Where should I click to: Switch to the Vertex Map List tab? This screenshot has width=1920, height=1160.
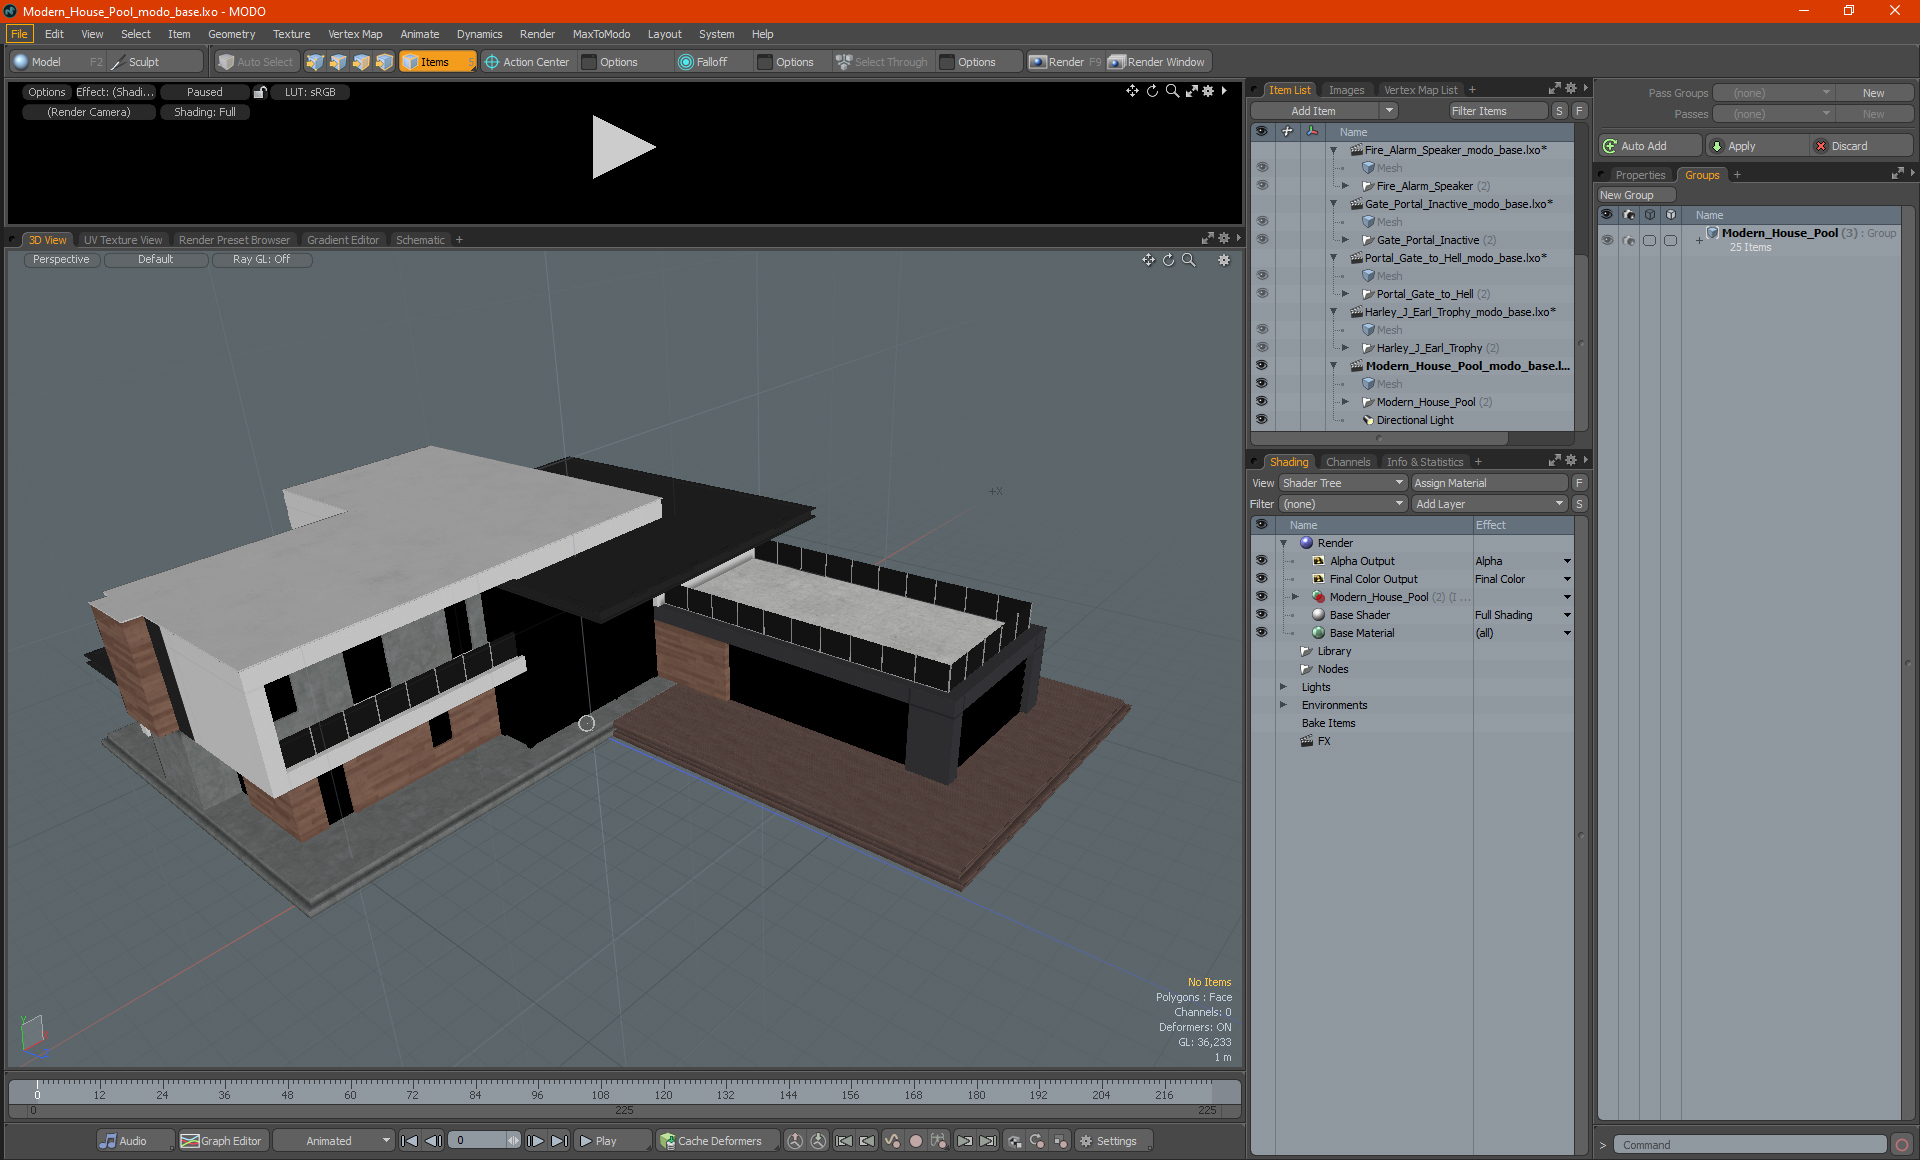[x=1420, y=90]
